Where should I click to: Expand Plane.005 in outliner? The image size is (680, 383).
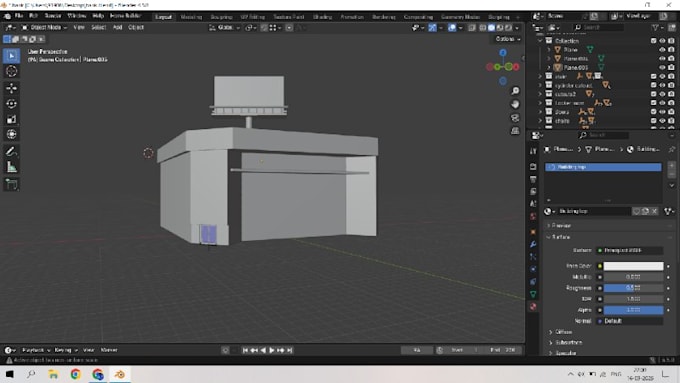549,67
